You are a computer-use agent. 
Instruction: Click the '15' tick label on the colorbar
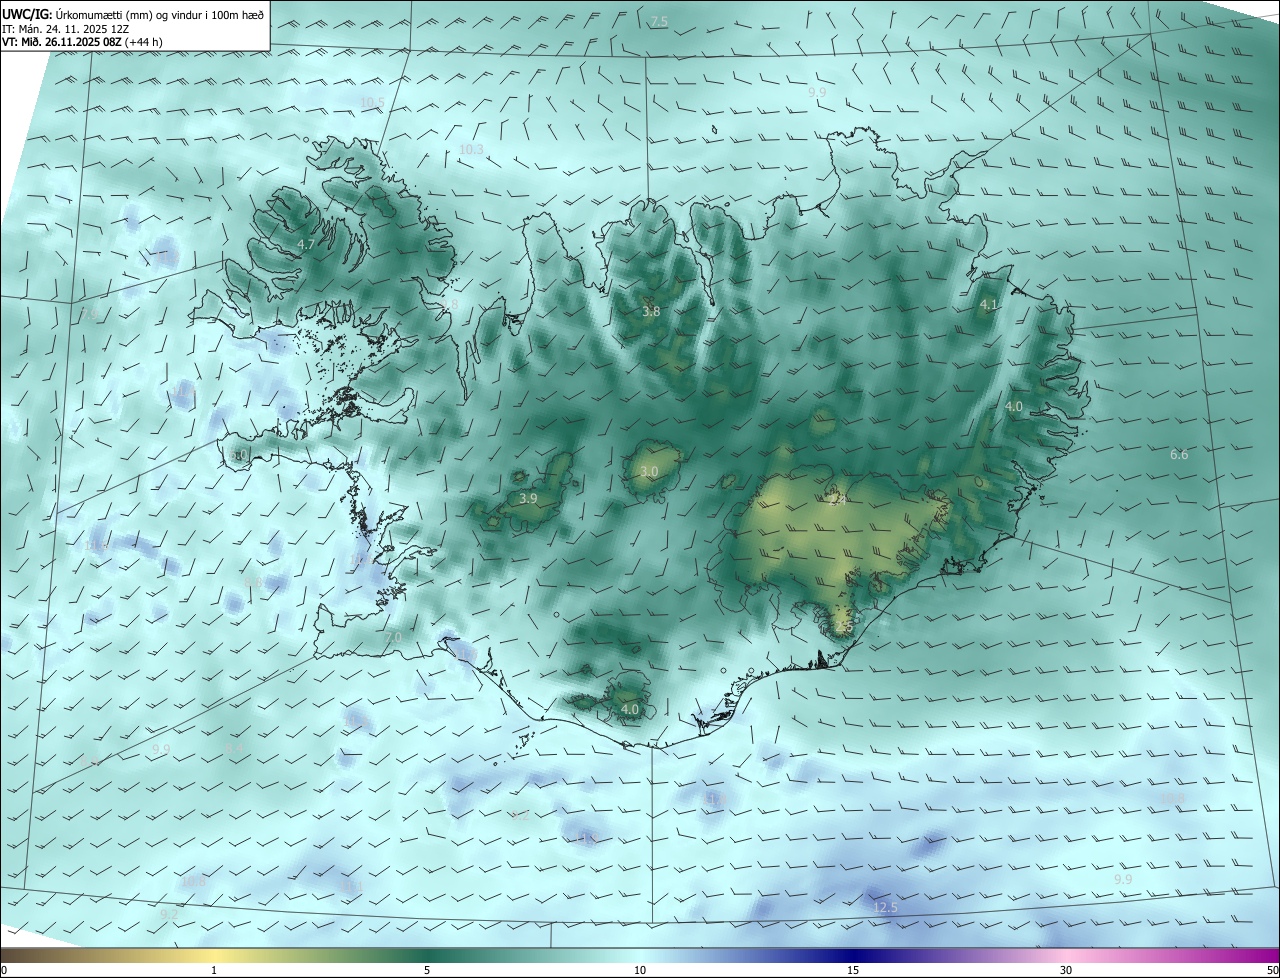(853, 970)
